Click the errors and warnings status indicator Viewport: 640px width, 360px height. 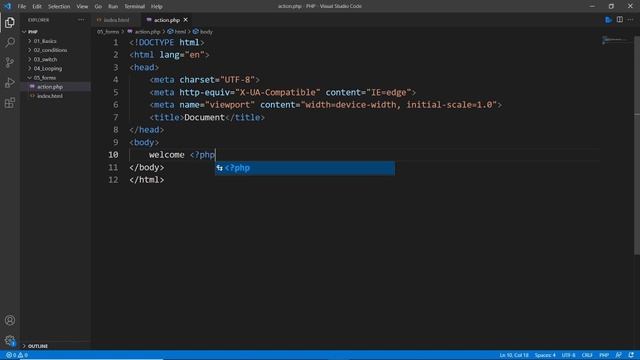click(x=17, y=355)
